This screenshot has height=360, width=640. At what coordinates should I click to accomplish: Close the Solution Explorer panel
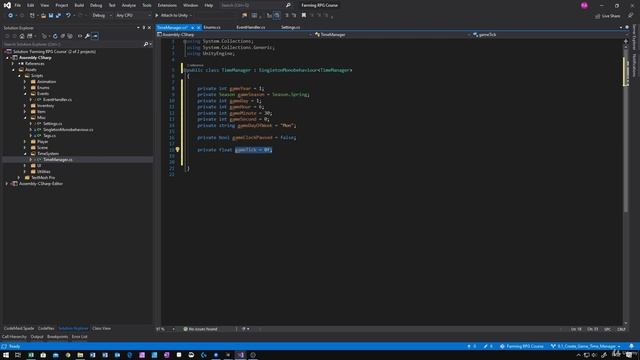pyautogui.click(x=149, y=28)
